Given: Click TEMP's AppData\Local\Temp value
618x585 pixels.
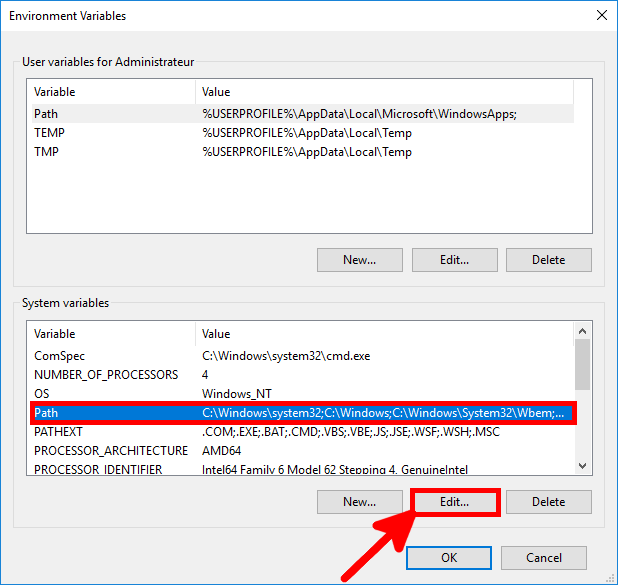Looking at the screenshot, I should [x=307, y=133].
